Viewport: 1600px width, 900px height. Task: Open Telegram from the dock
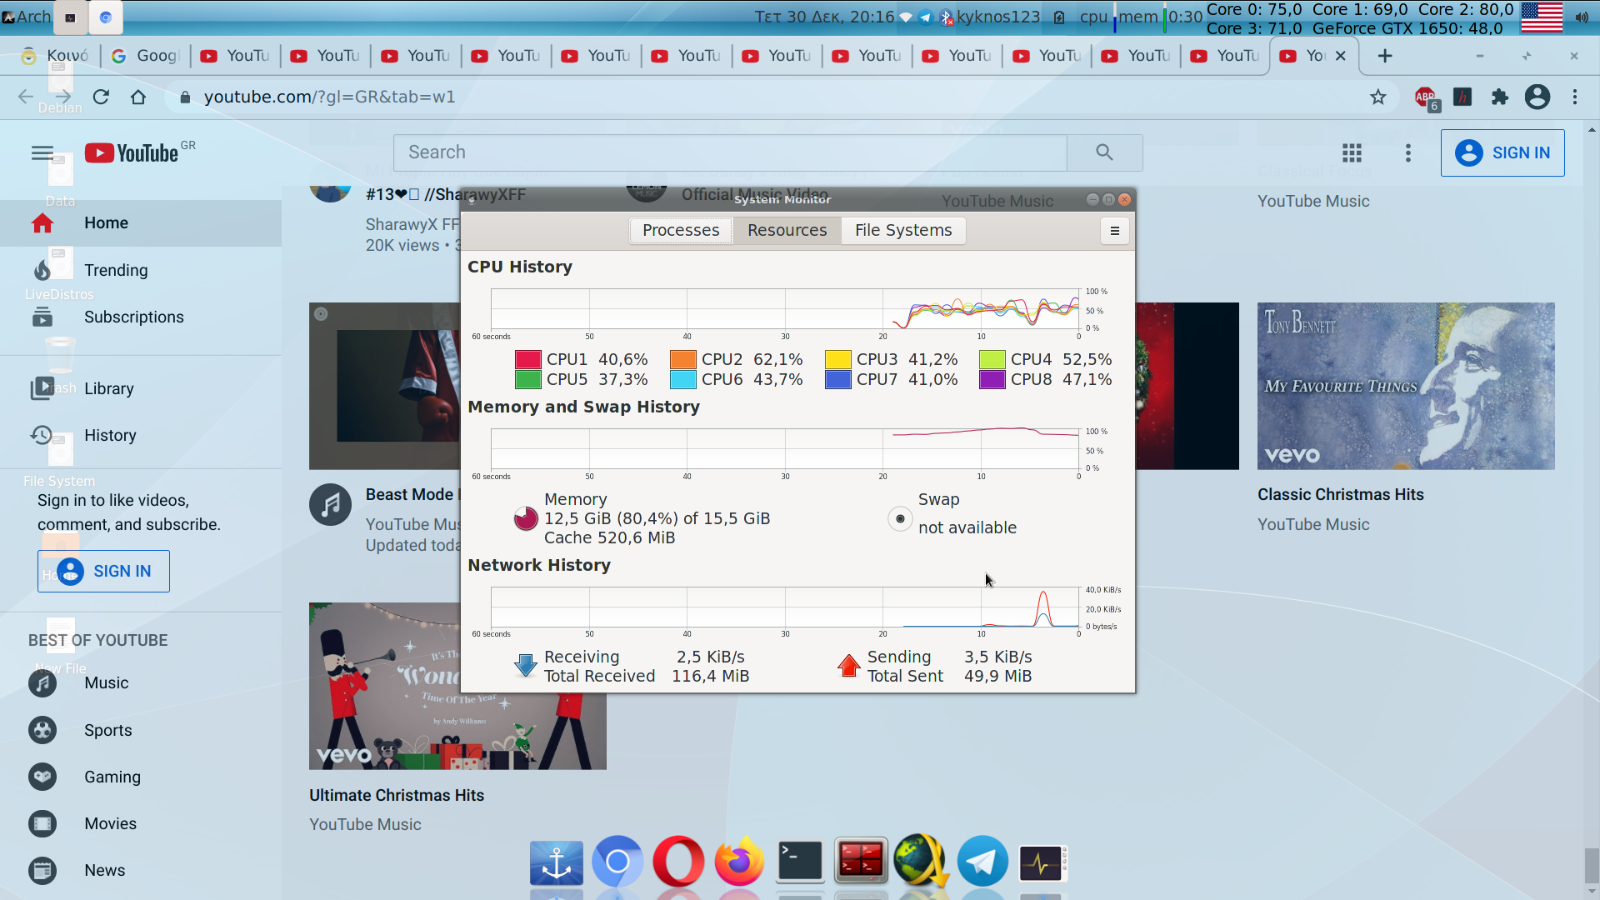tap(983, 861)
